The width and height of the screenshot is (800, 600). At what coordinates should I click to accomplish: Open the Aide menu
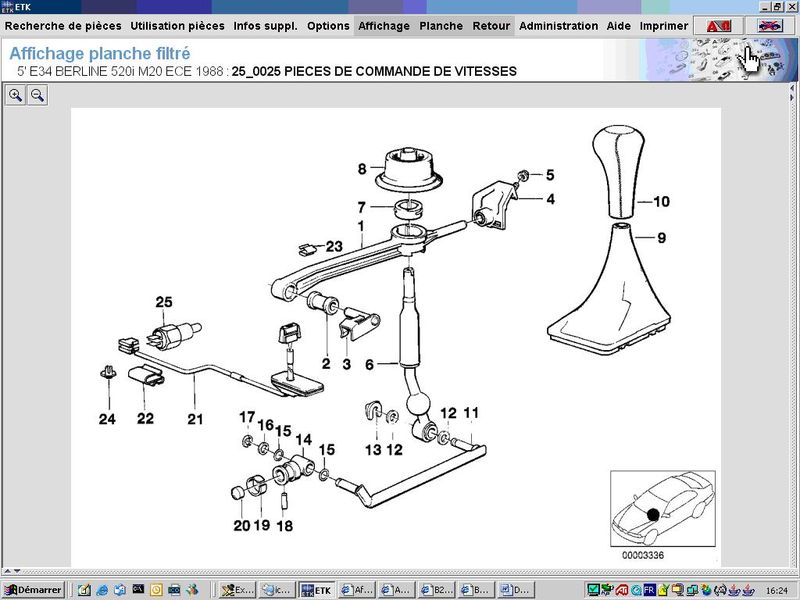point(618,26)
